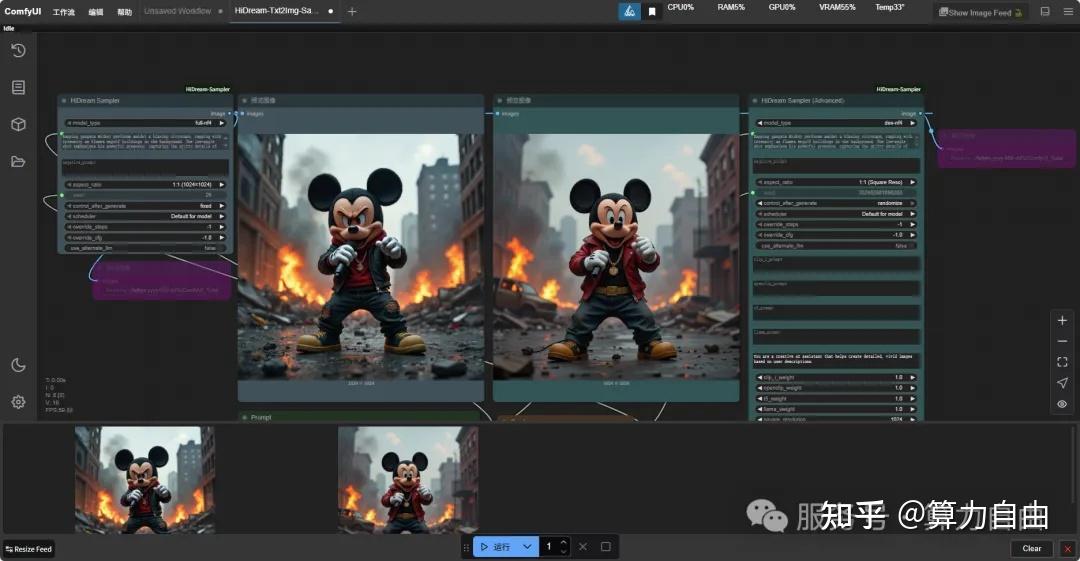Click the fit view canvas icon
Viewport: 1080px width, 561px height.
click(x=1062, y=362)
